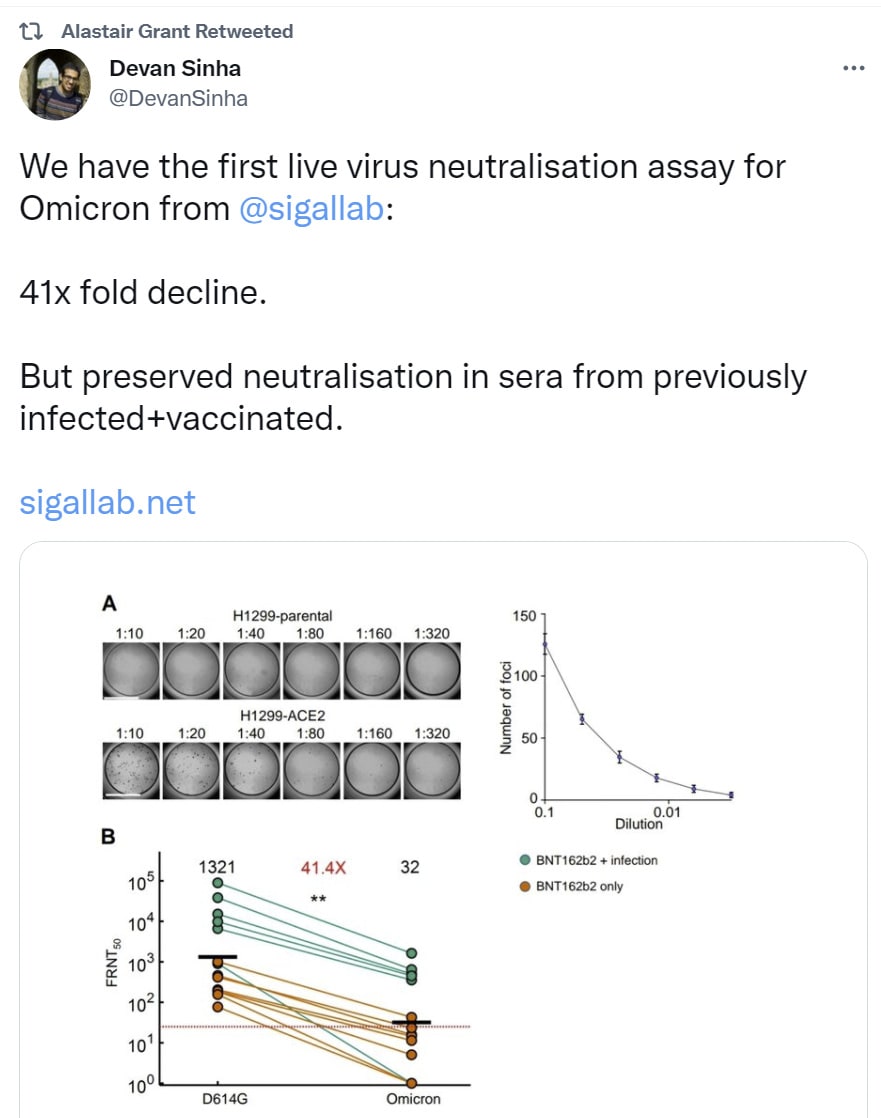Click the Devan Sinha display name
This screenshot has height=1118, width=881.
click(x=175, y=68)
